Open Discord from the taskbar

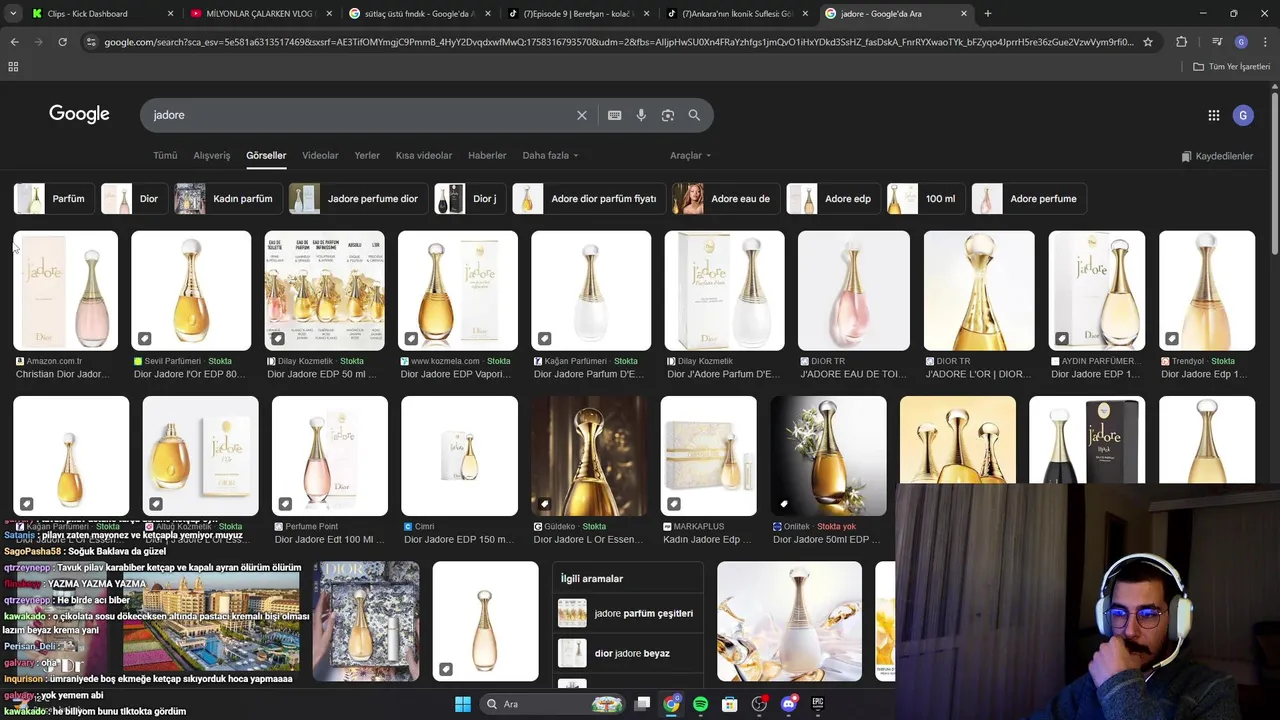click(x=788, y=704)
